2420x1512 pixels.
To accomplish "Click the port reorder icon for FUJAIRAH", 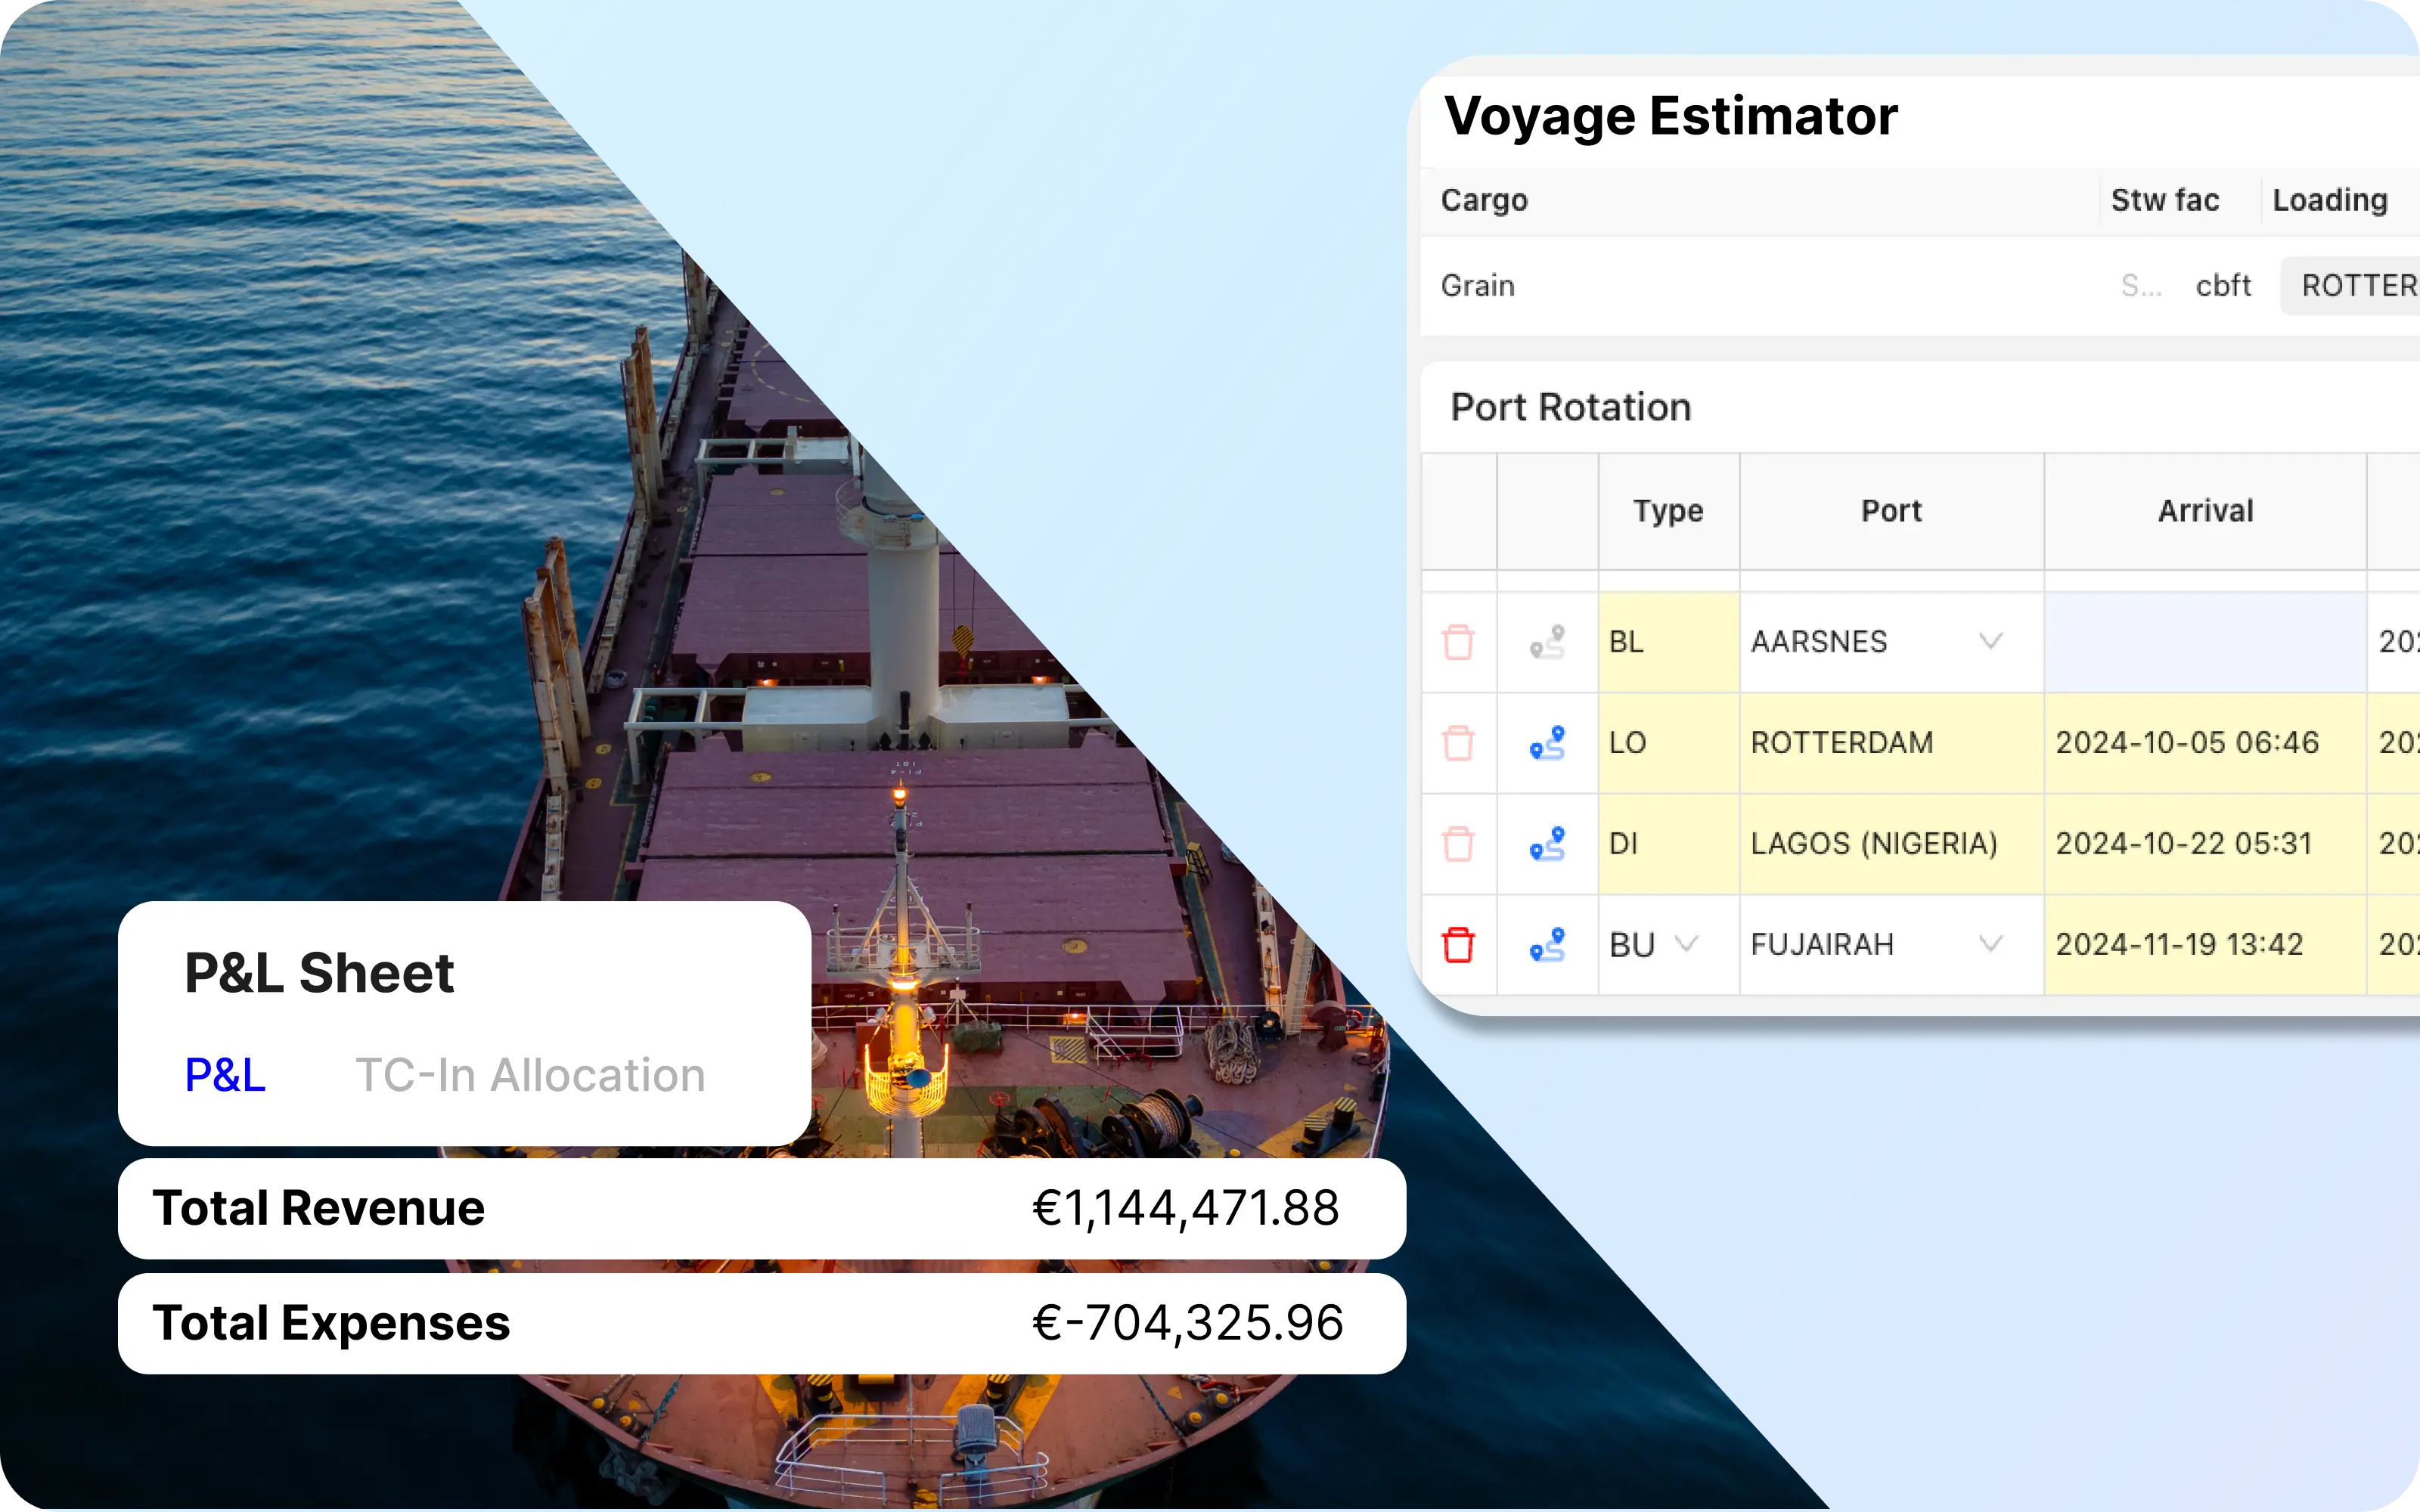I will tap(1545, 944).
